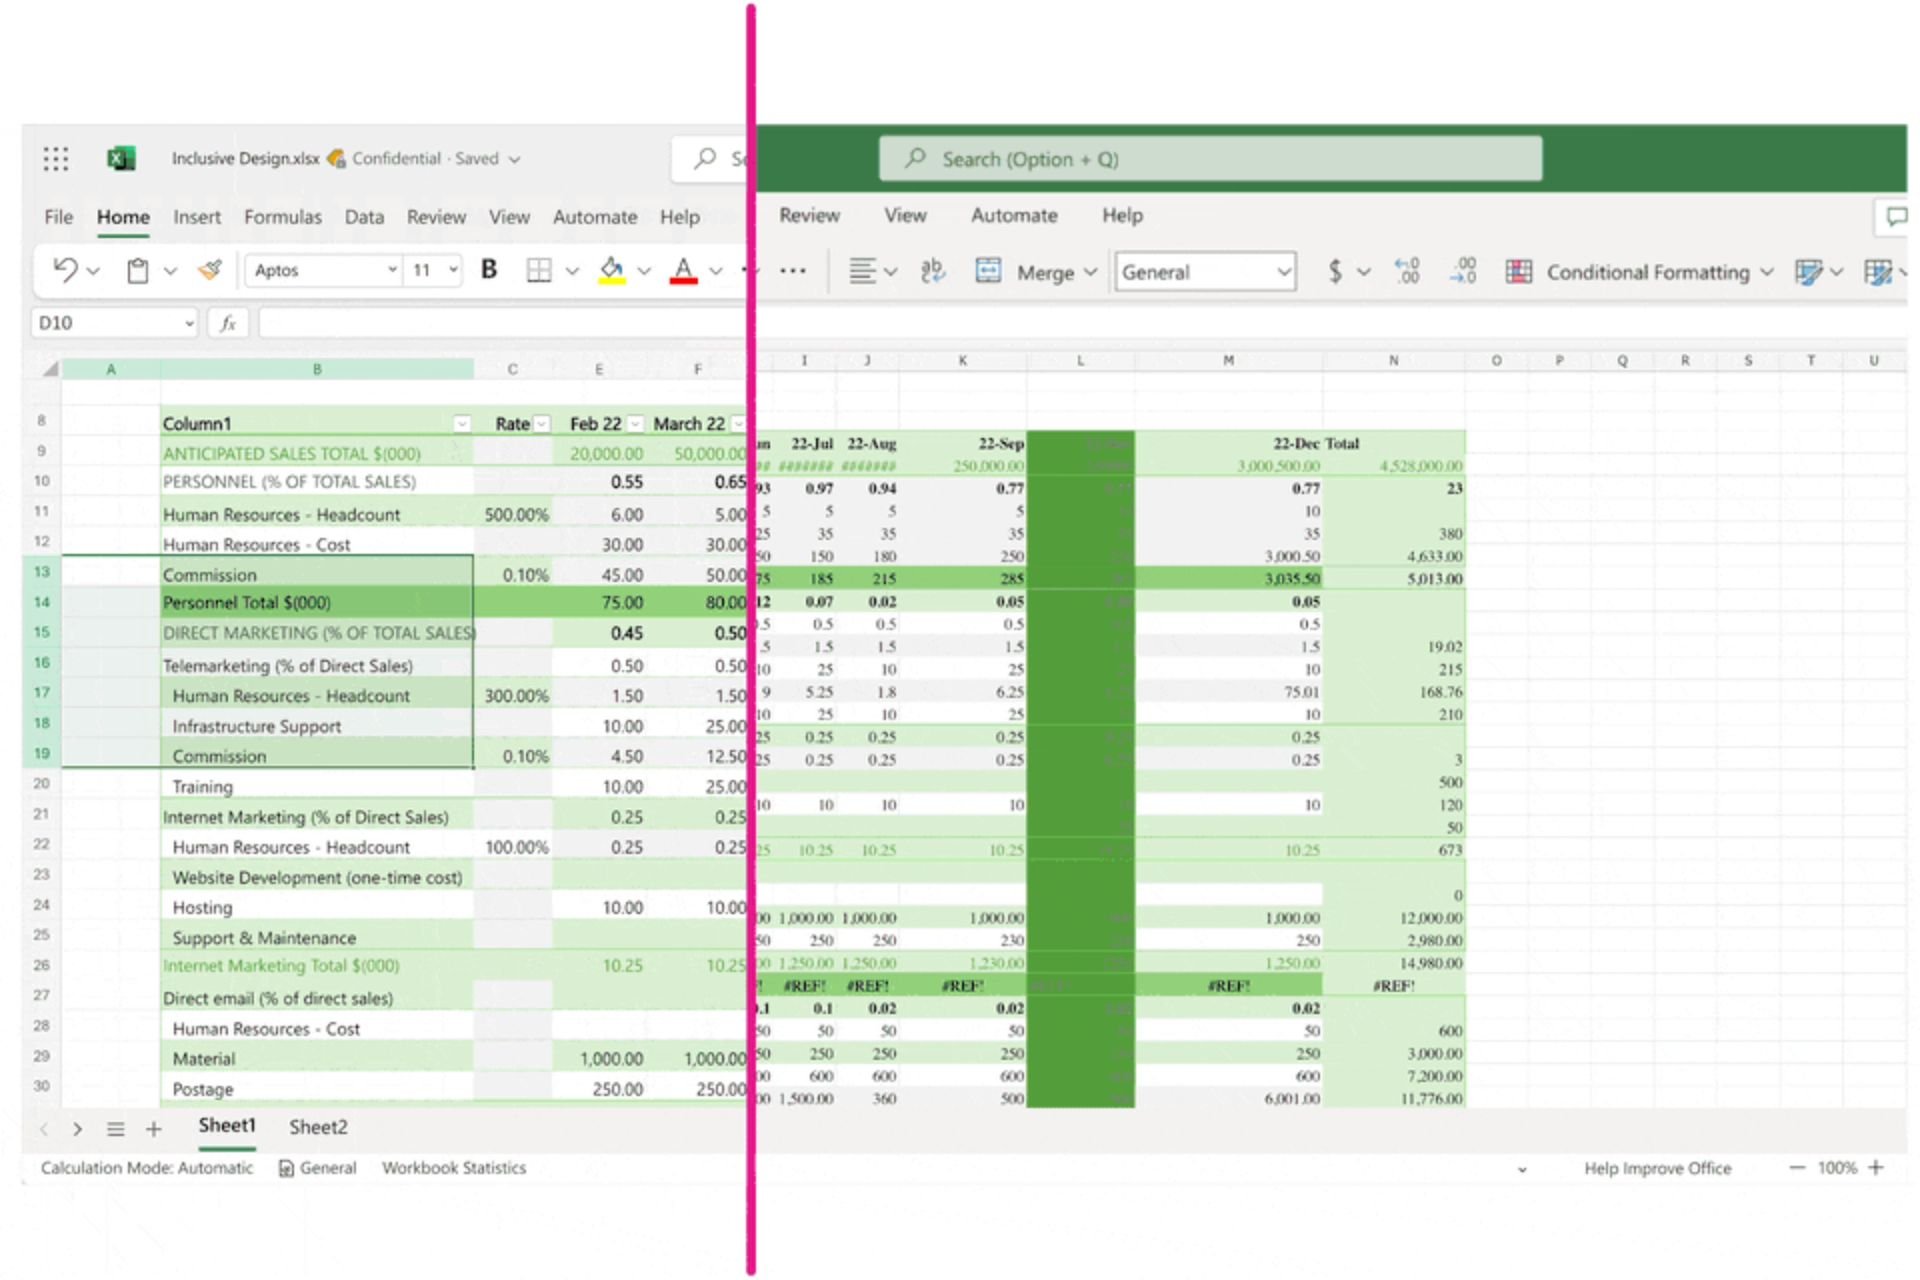Click the zoom in plus icon
Screen dimensions: 1920x1280
click(1876, 1168)
